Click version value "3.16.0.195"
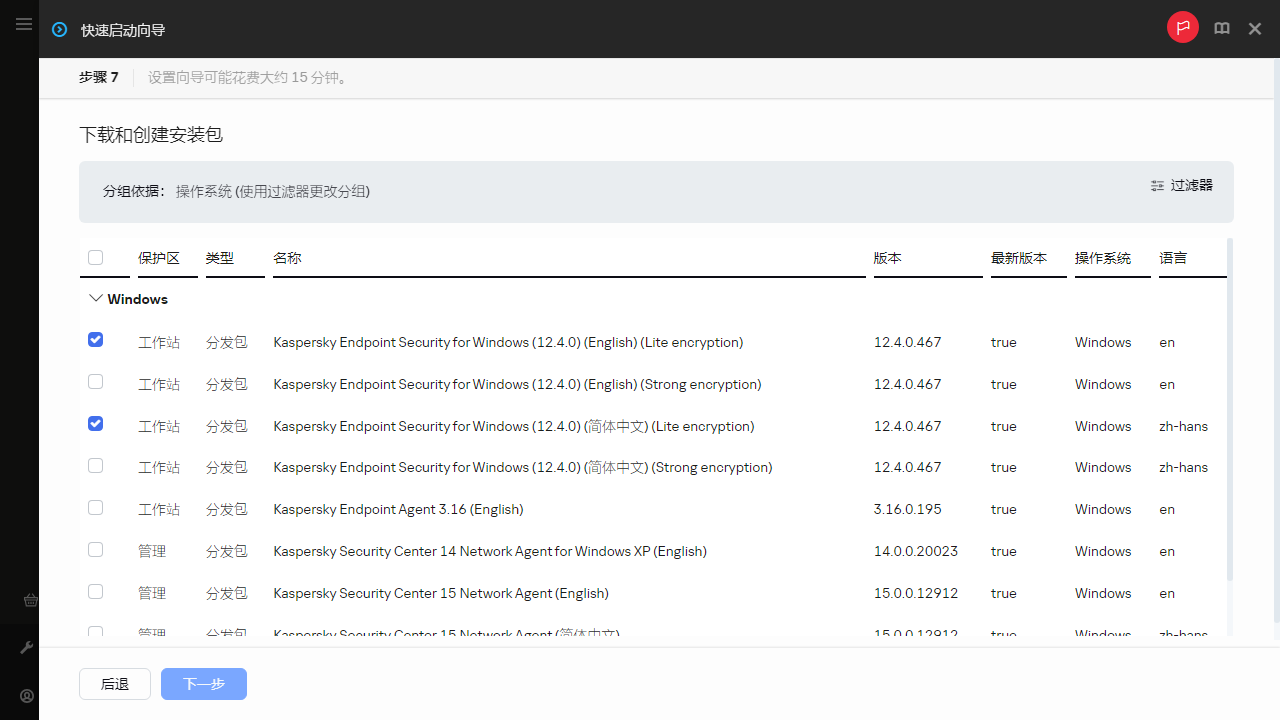The height and width of the screenshot is (720, 1280). coord(908,509)
